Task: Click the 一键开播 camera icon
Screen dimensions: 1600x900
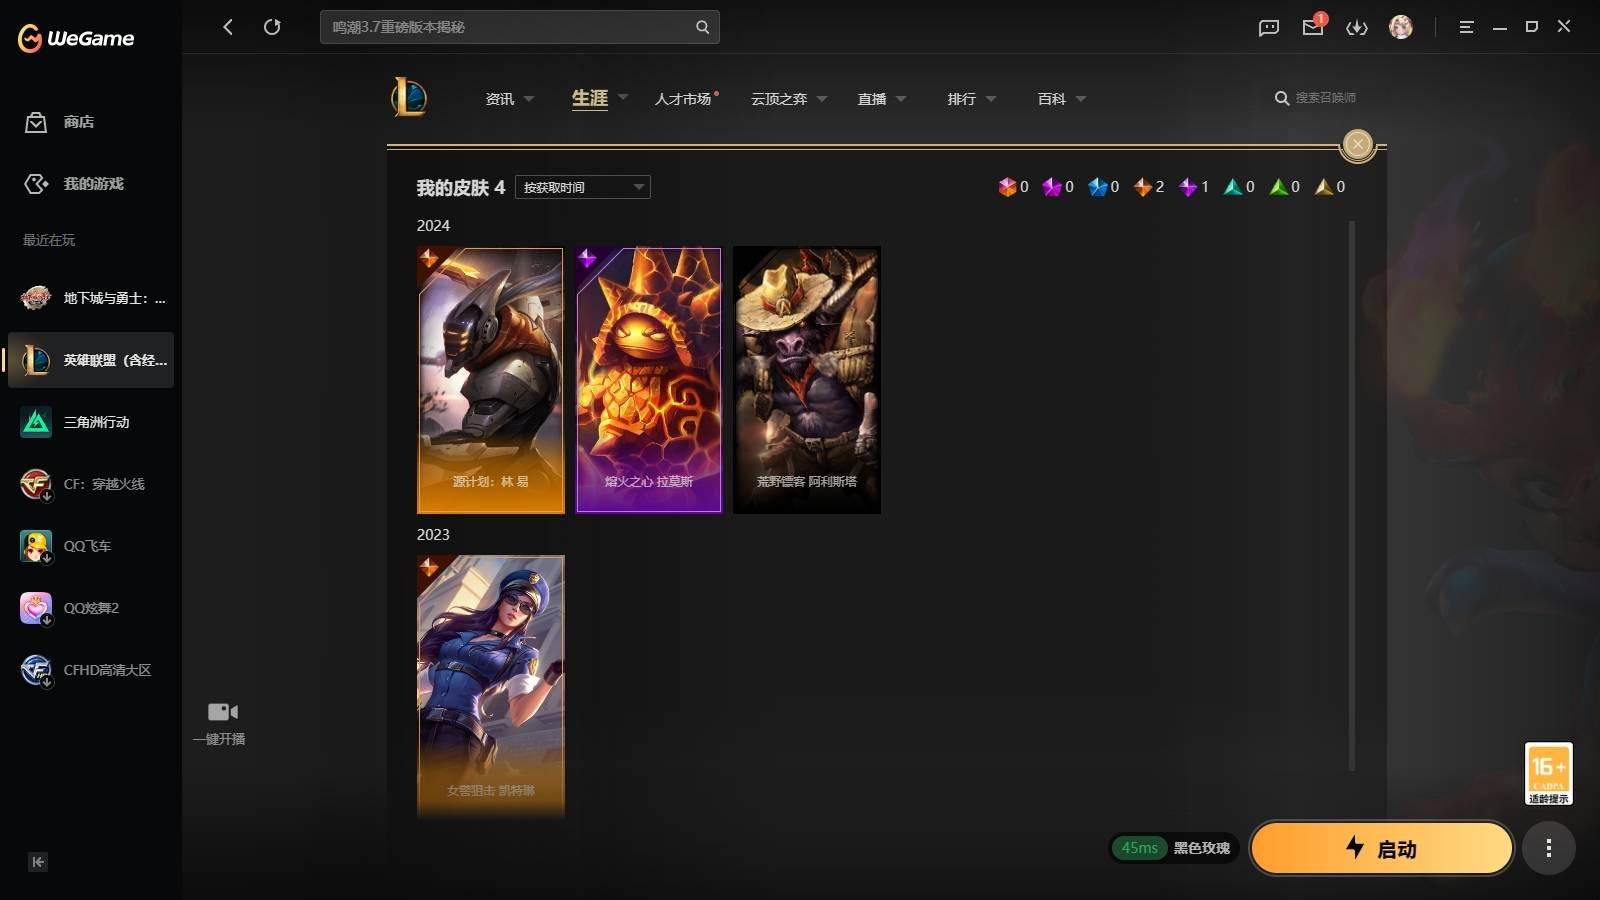Action: coord(222,712)
